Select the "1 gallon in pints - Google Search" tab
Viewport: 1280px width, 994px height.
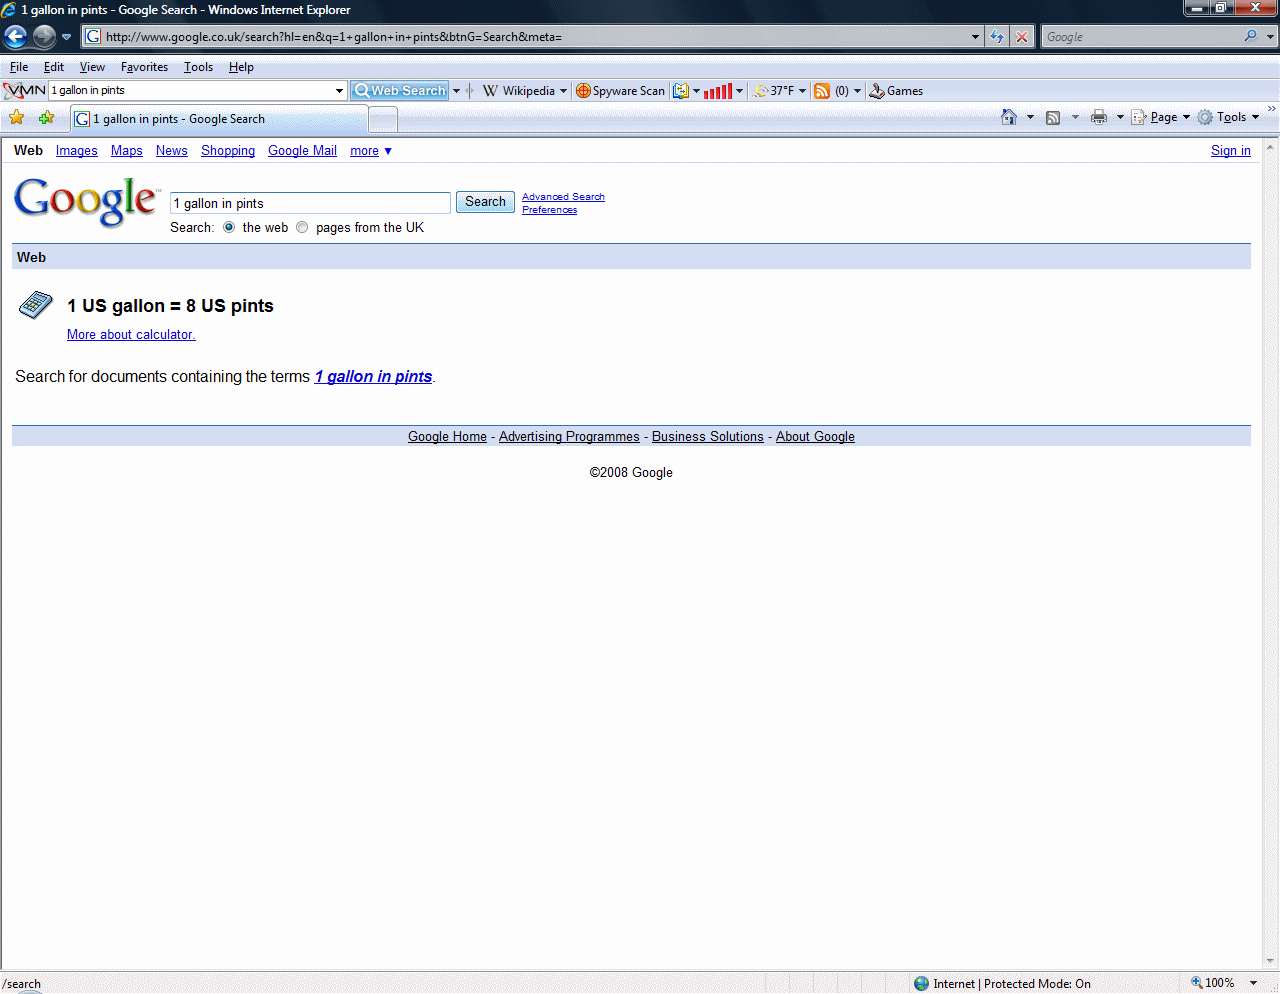(x=219, y=119)
